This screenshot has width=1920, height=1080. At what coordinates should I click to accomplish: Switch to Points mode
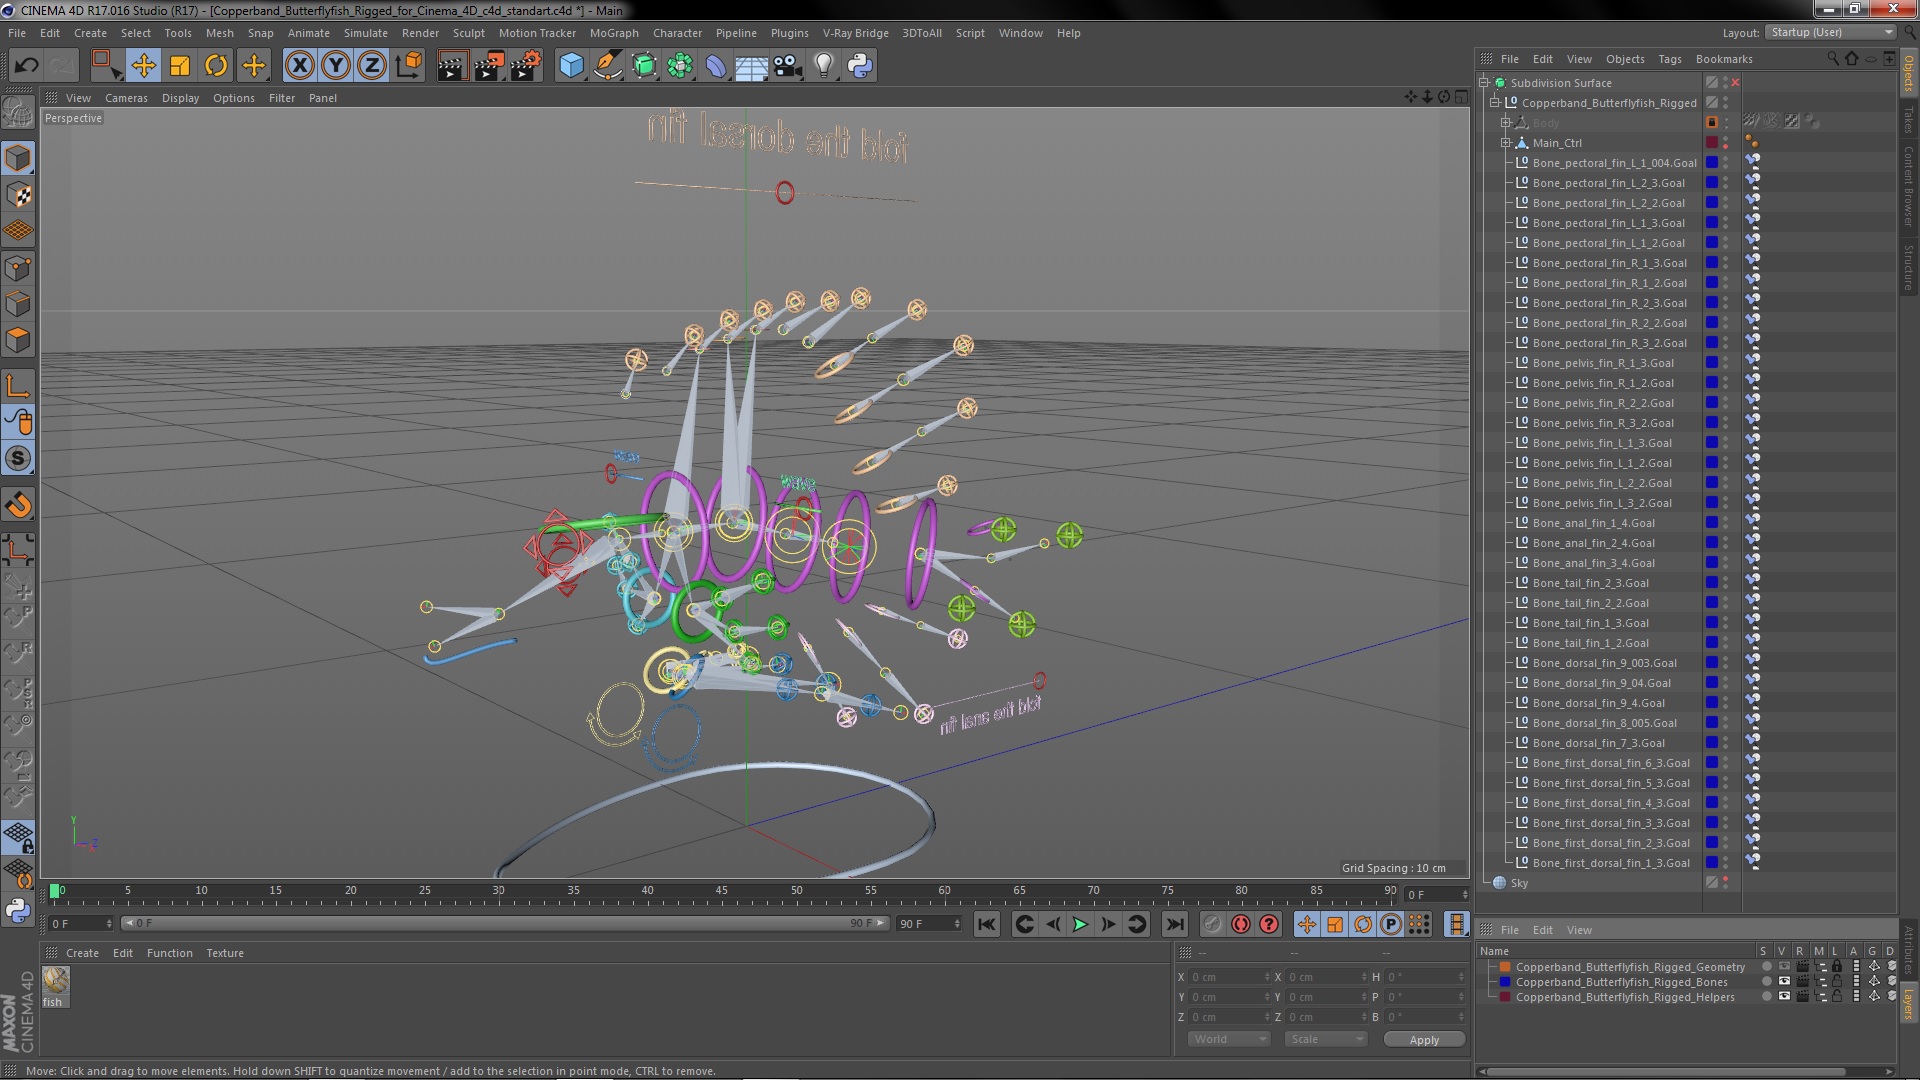pyautogui.click(x=18, y=268)
